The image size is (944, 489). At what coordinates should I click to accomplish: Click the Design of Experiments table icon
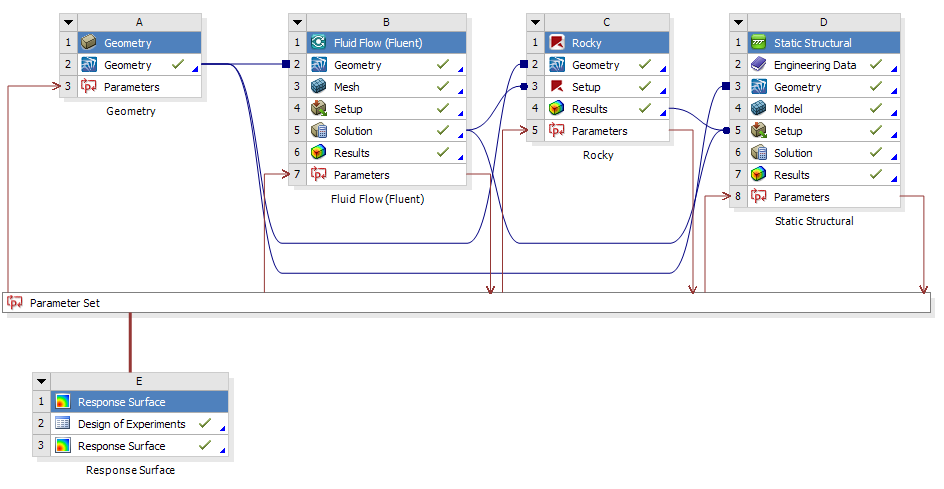click(63, 424)
